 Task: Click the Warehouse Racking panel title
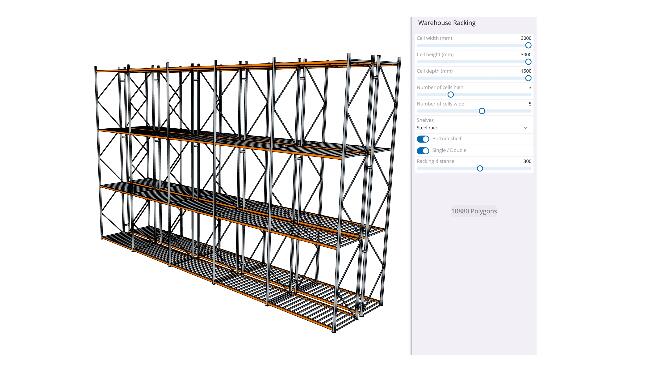point(446,23)
